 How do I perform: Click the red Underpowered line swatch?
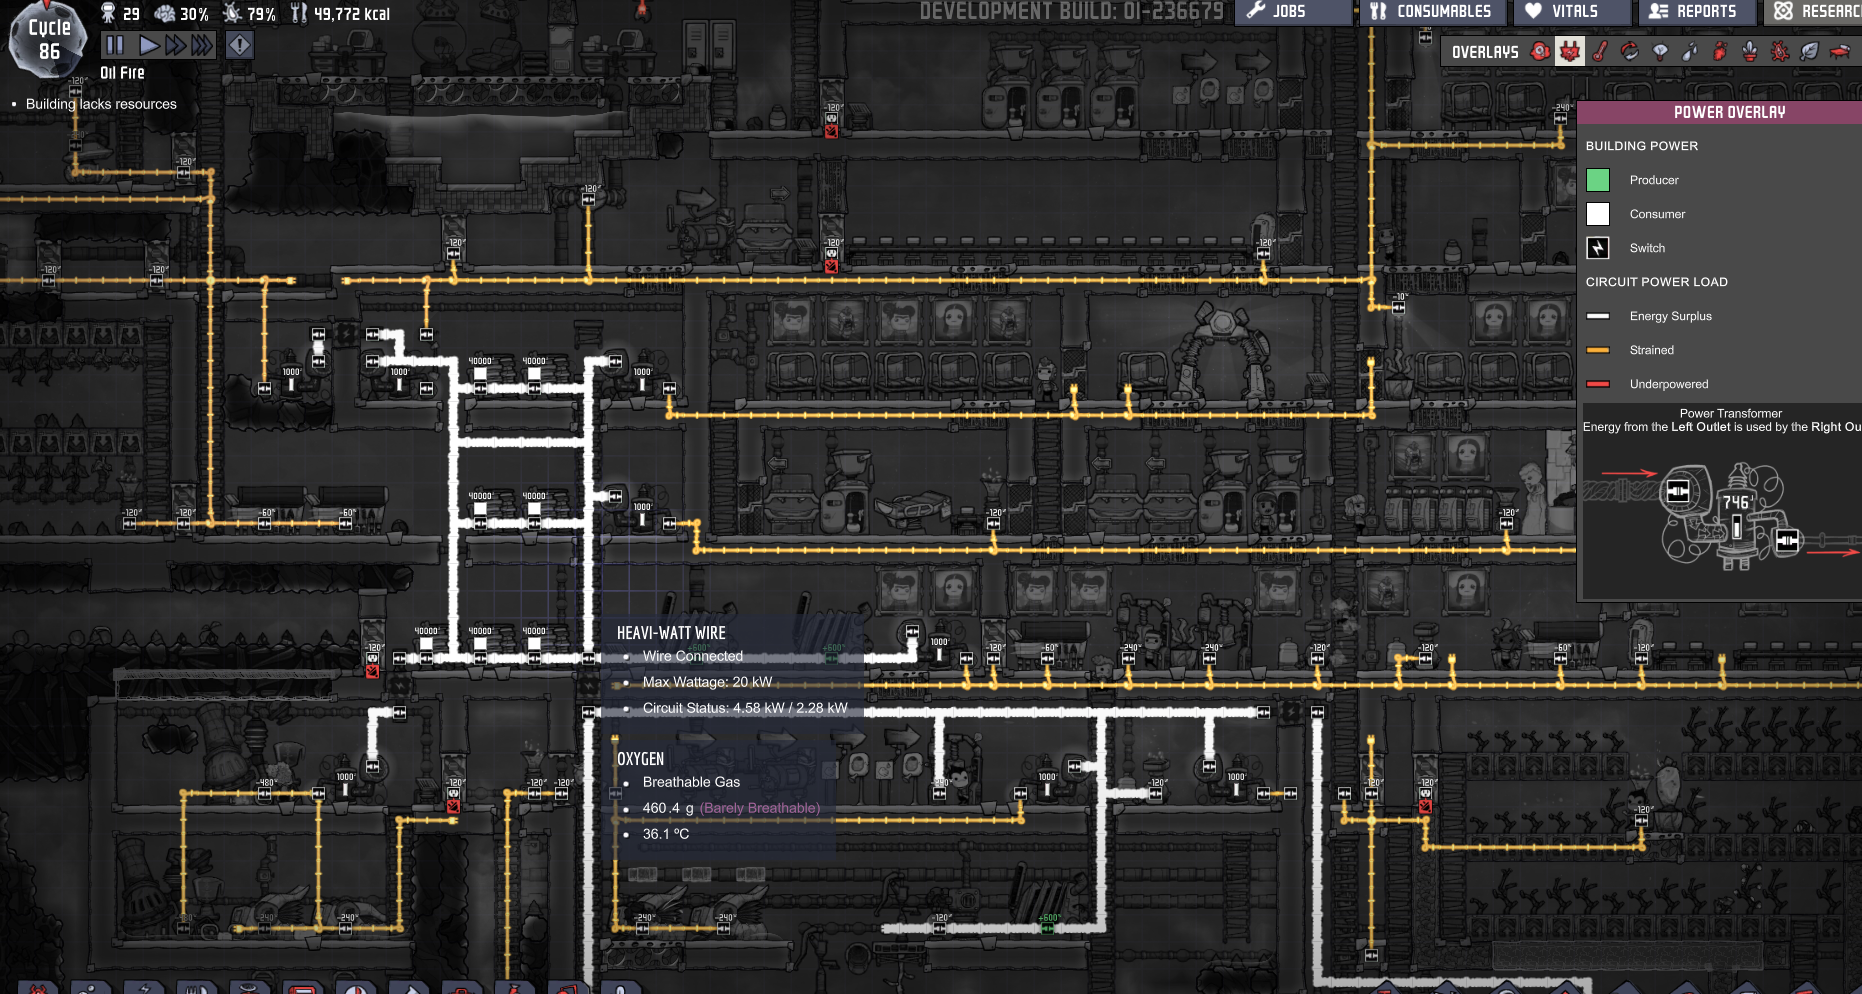coord(1598,384)
